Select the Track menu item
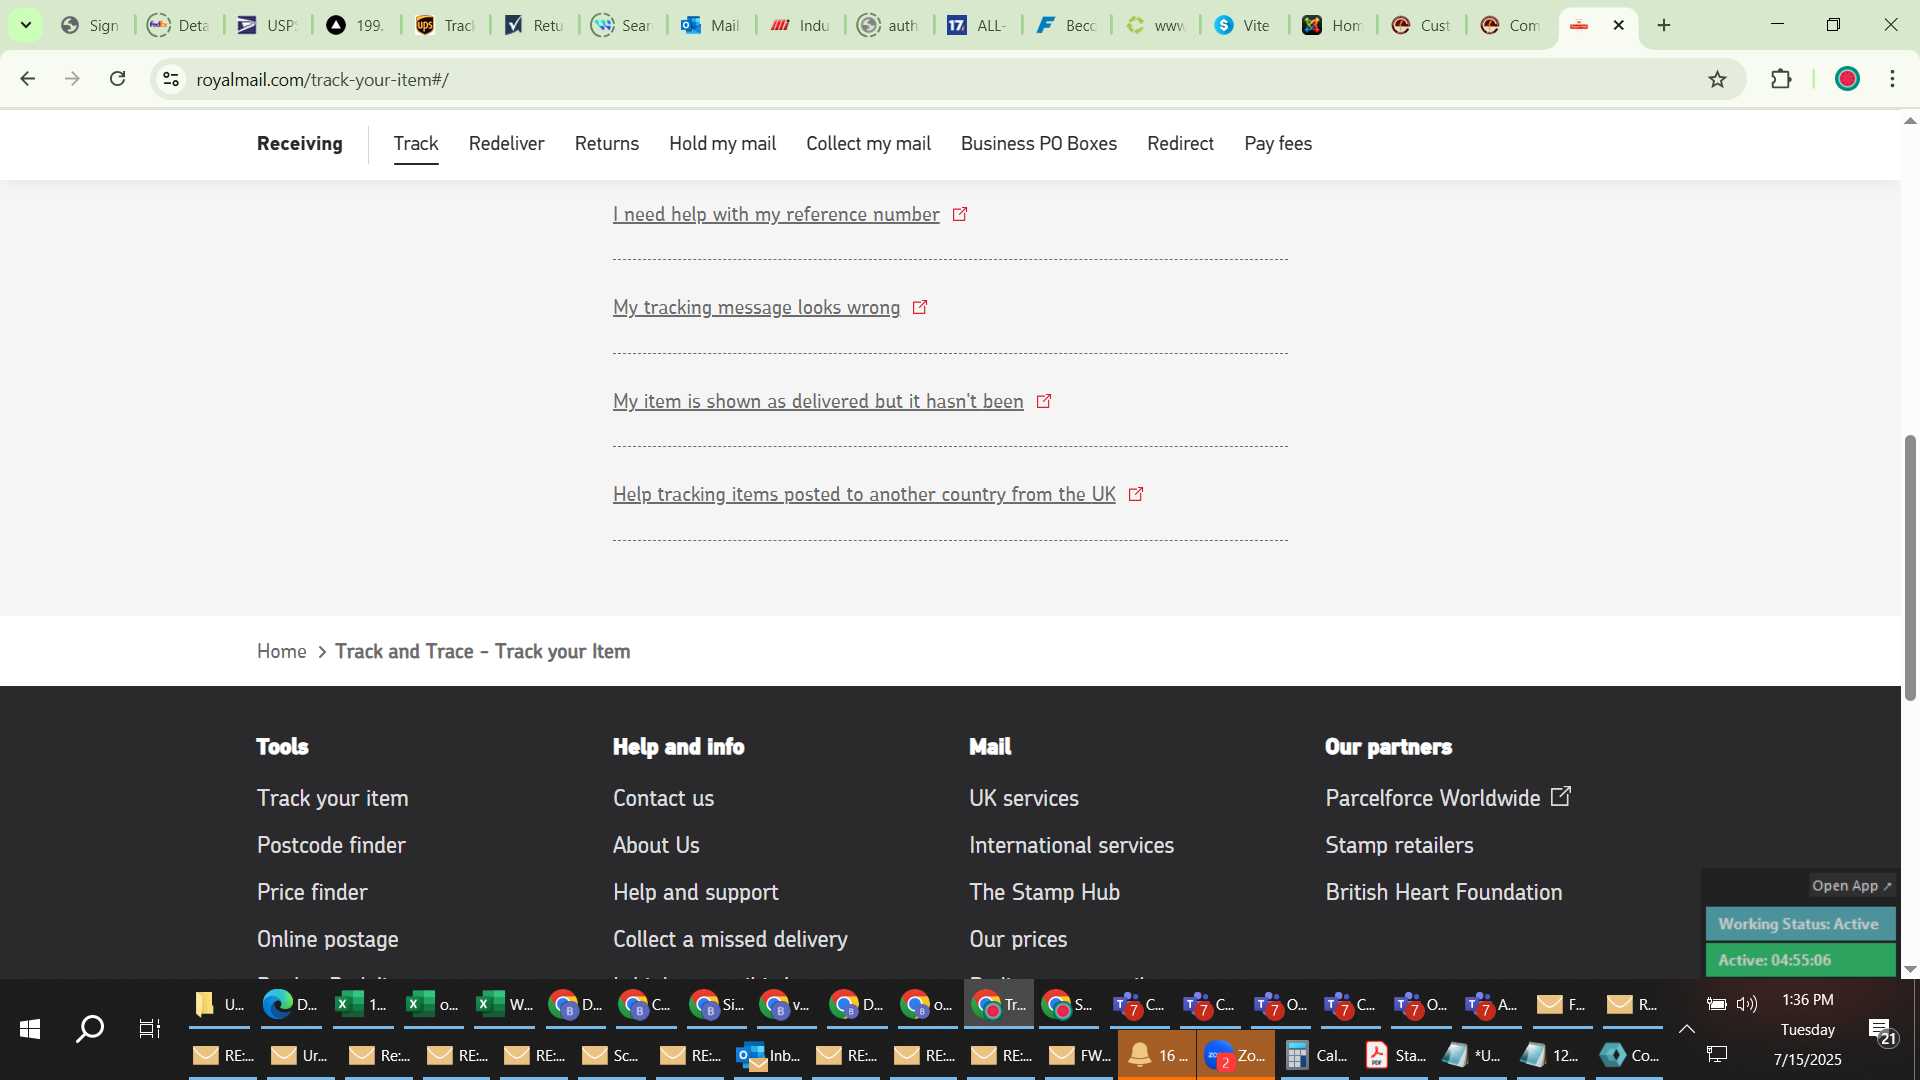 point(416,143)
